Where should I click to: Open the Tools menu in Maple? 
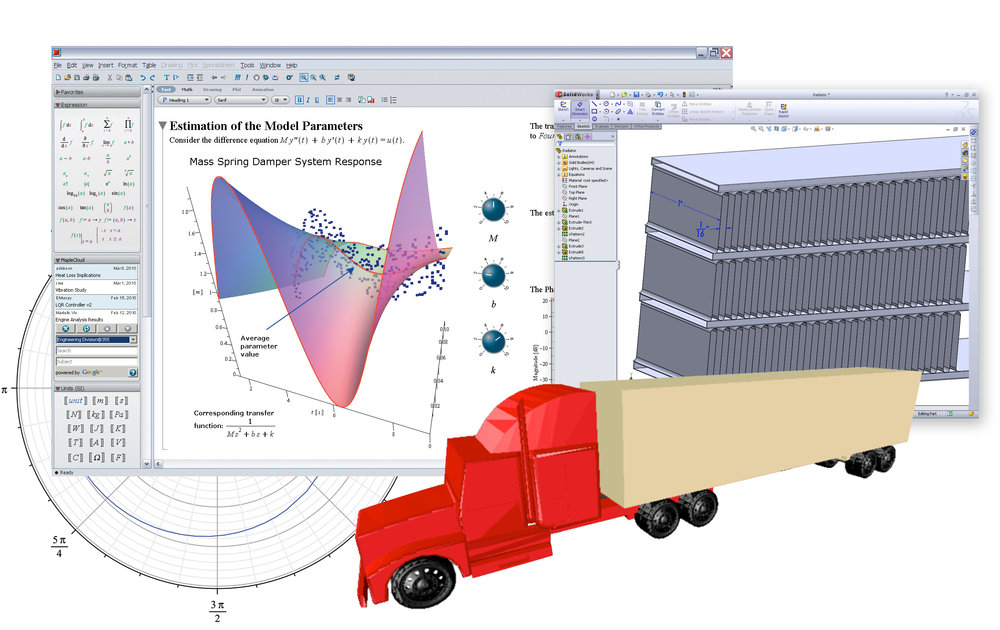[x=247, y=64]
